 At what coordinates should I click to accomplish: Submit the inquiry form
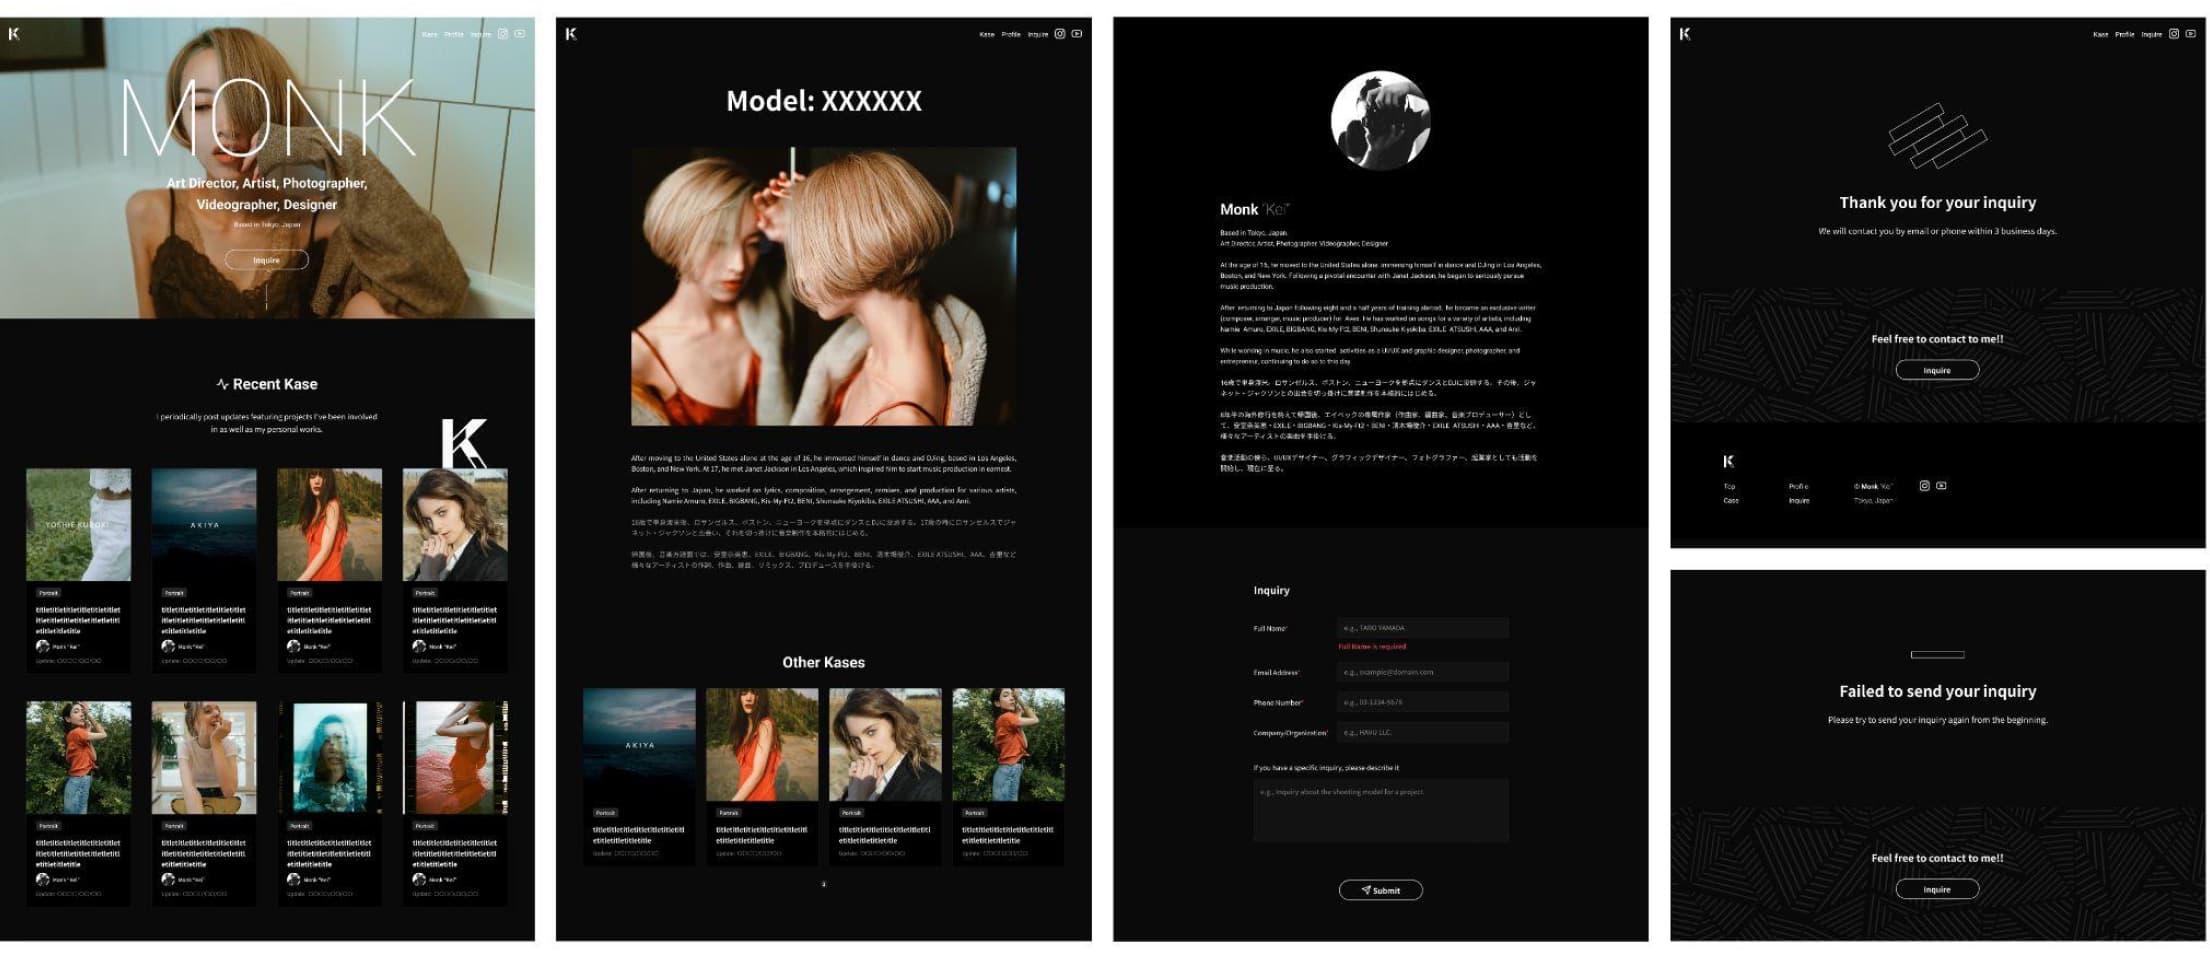click(x=1380, y=890)
